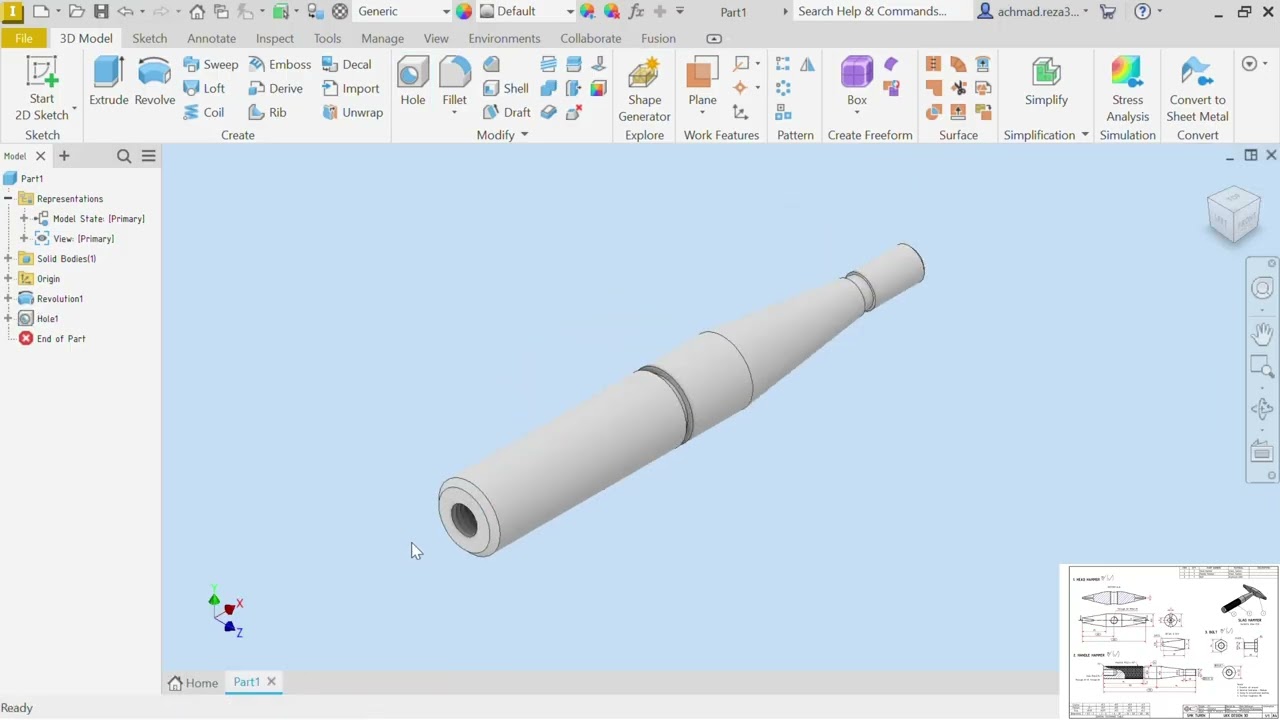Apply the Fillet tool
The image size is (1280, 720).
pos(454,82)
